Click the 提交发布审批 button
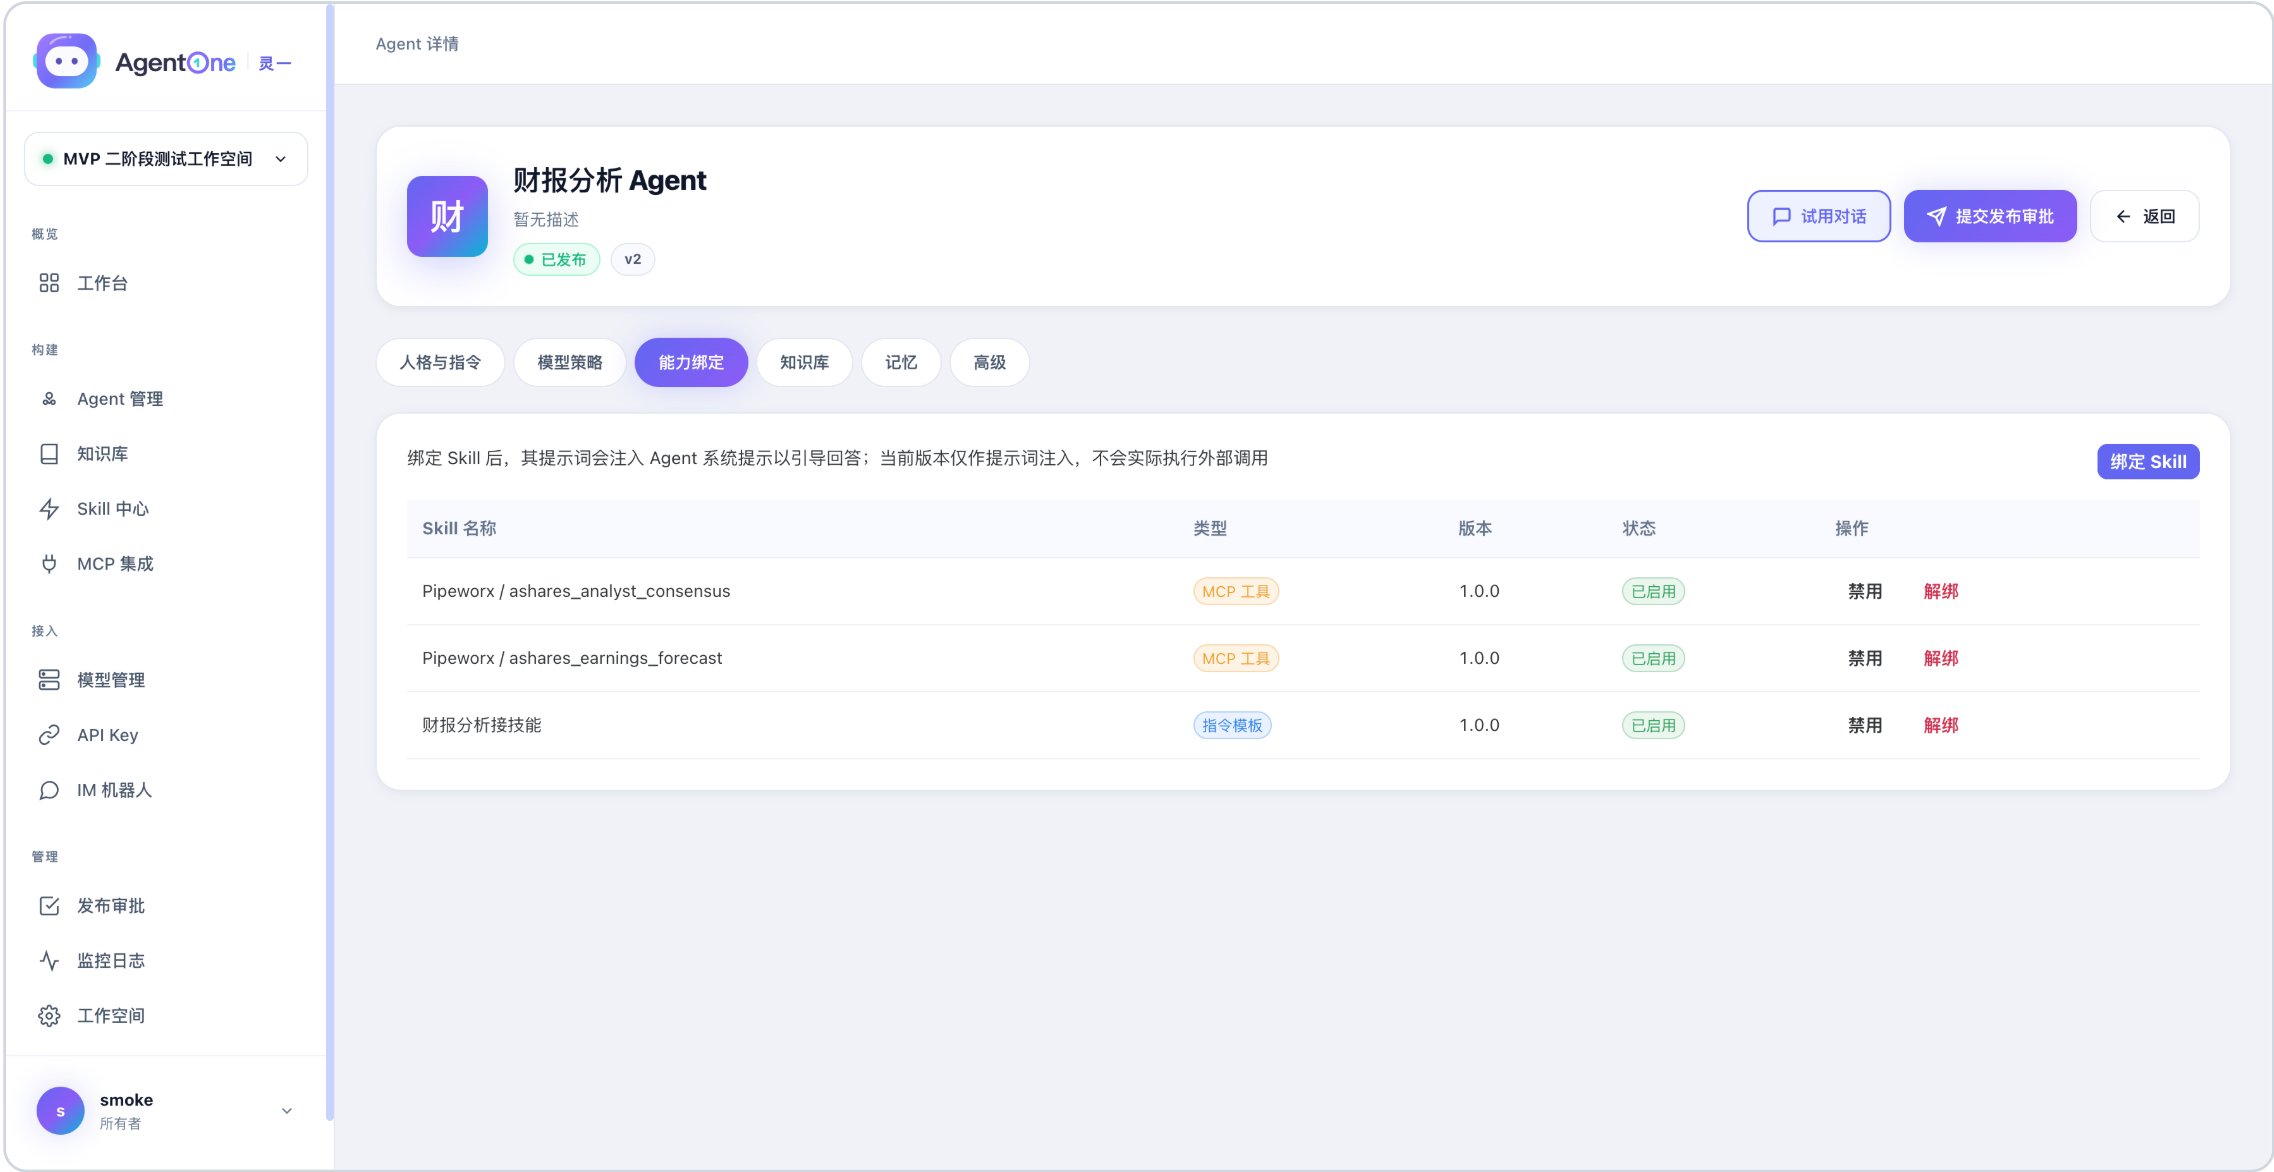This screenshot has height=1172, width=2274. pyautogui.click(x=1990, y=216)
